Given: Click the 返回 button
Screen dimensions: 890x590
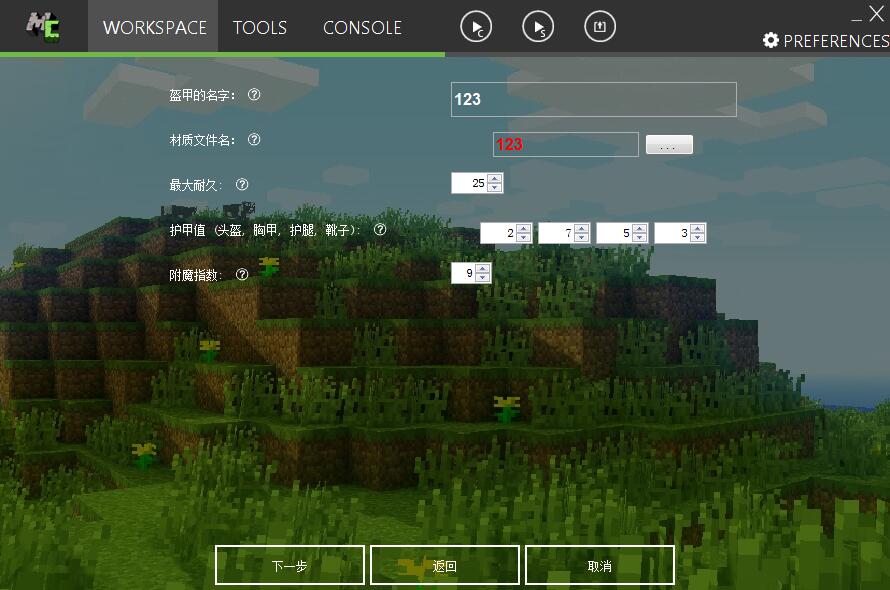Looking at the screenshot, I should [x=444, y=565].
